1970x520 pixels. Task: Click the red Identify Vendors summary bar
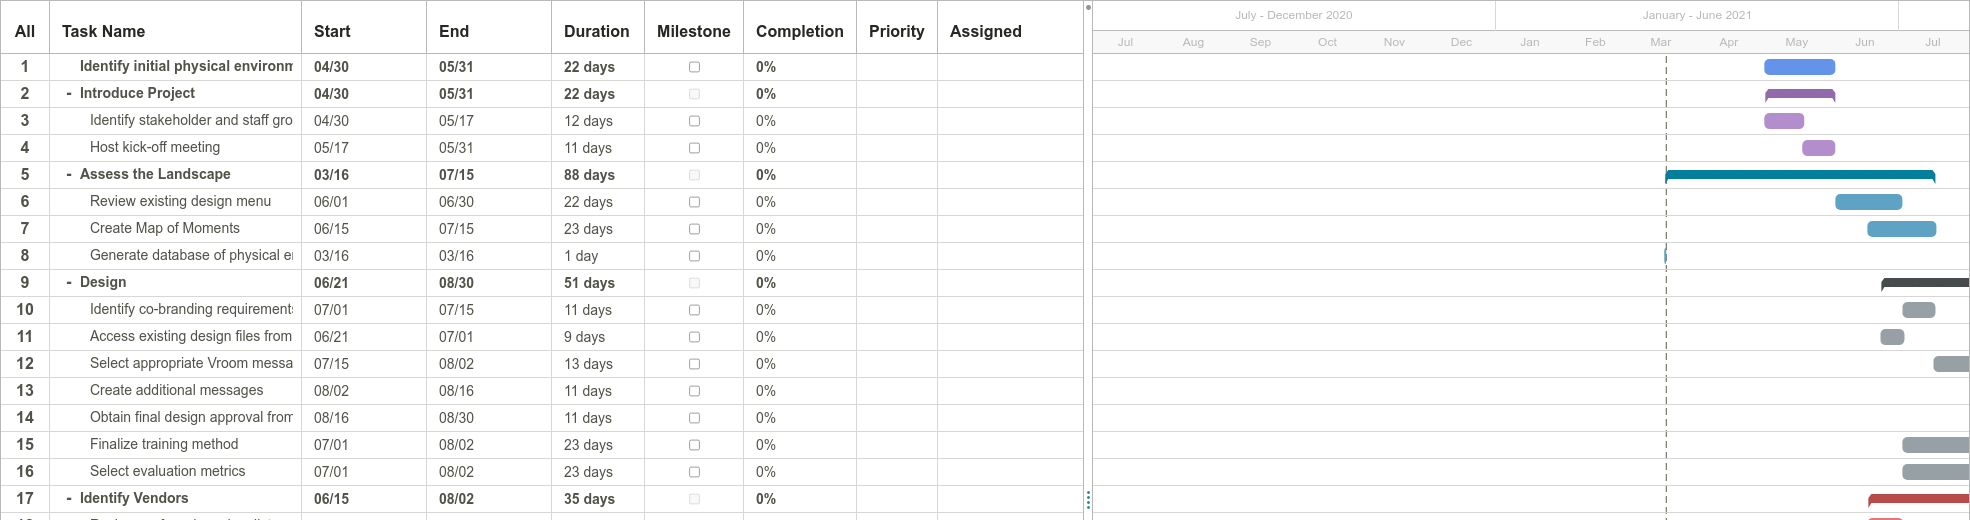pyautogui.click(x=1918, y=499)
